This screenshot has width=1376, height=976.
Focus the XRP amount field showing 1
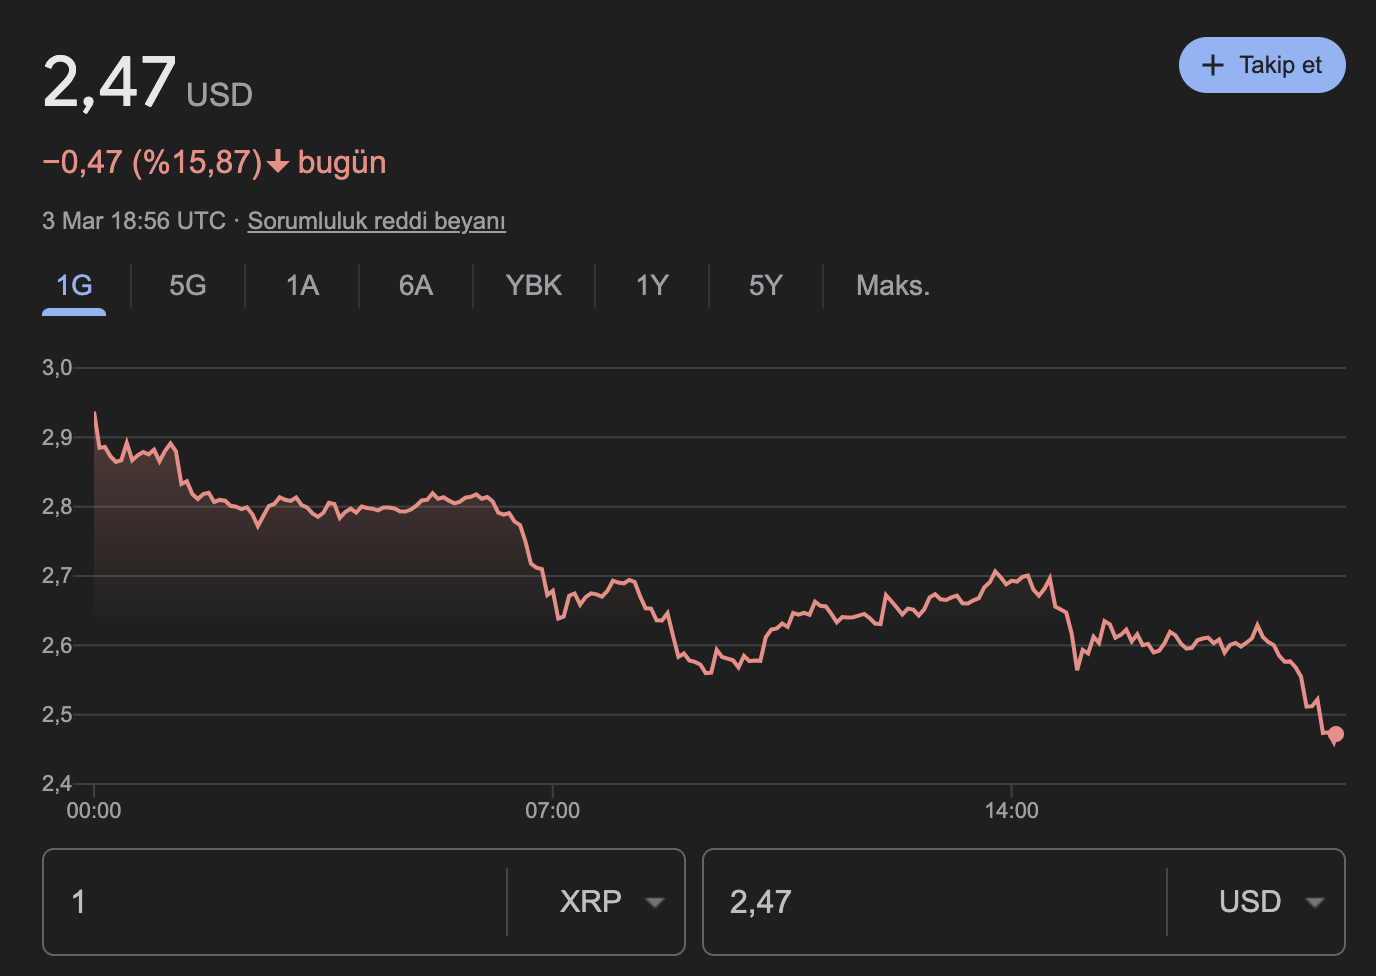[x=275, y=902]
